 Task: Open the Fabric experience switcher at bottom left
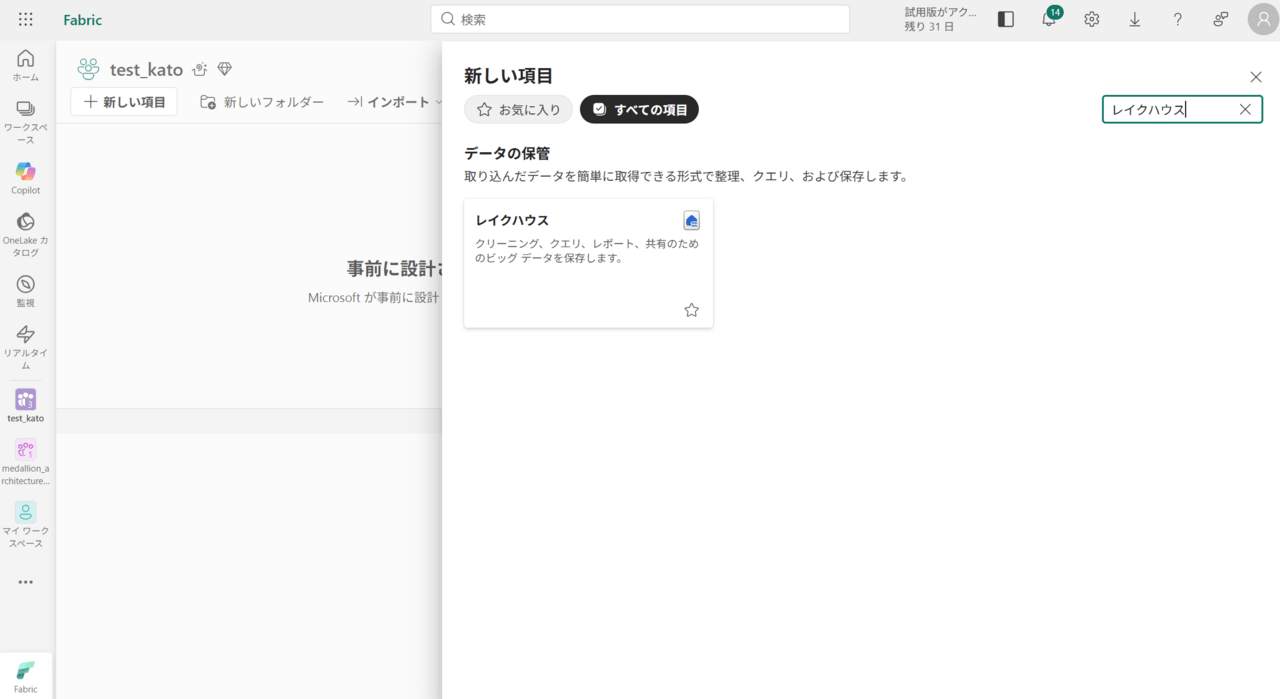[x=26, y=676]
